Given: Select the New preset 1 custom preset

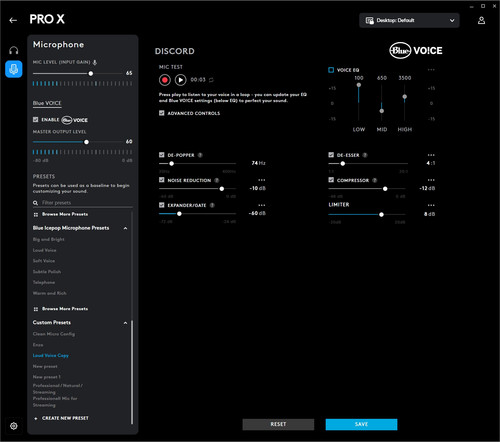Looking at the screenshot, I should [46, 377].
